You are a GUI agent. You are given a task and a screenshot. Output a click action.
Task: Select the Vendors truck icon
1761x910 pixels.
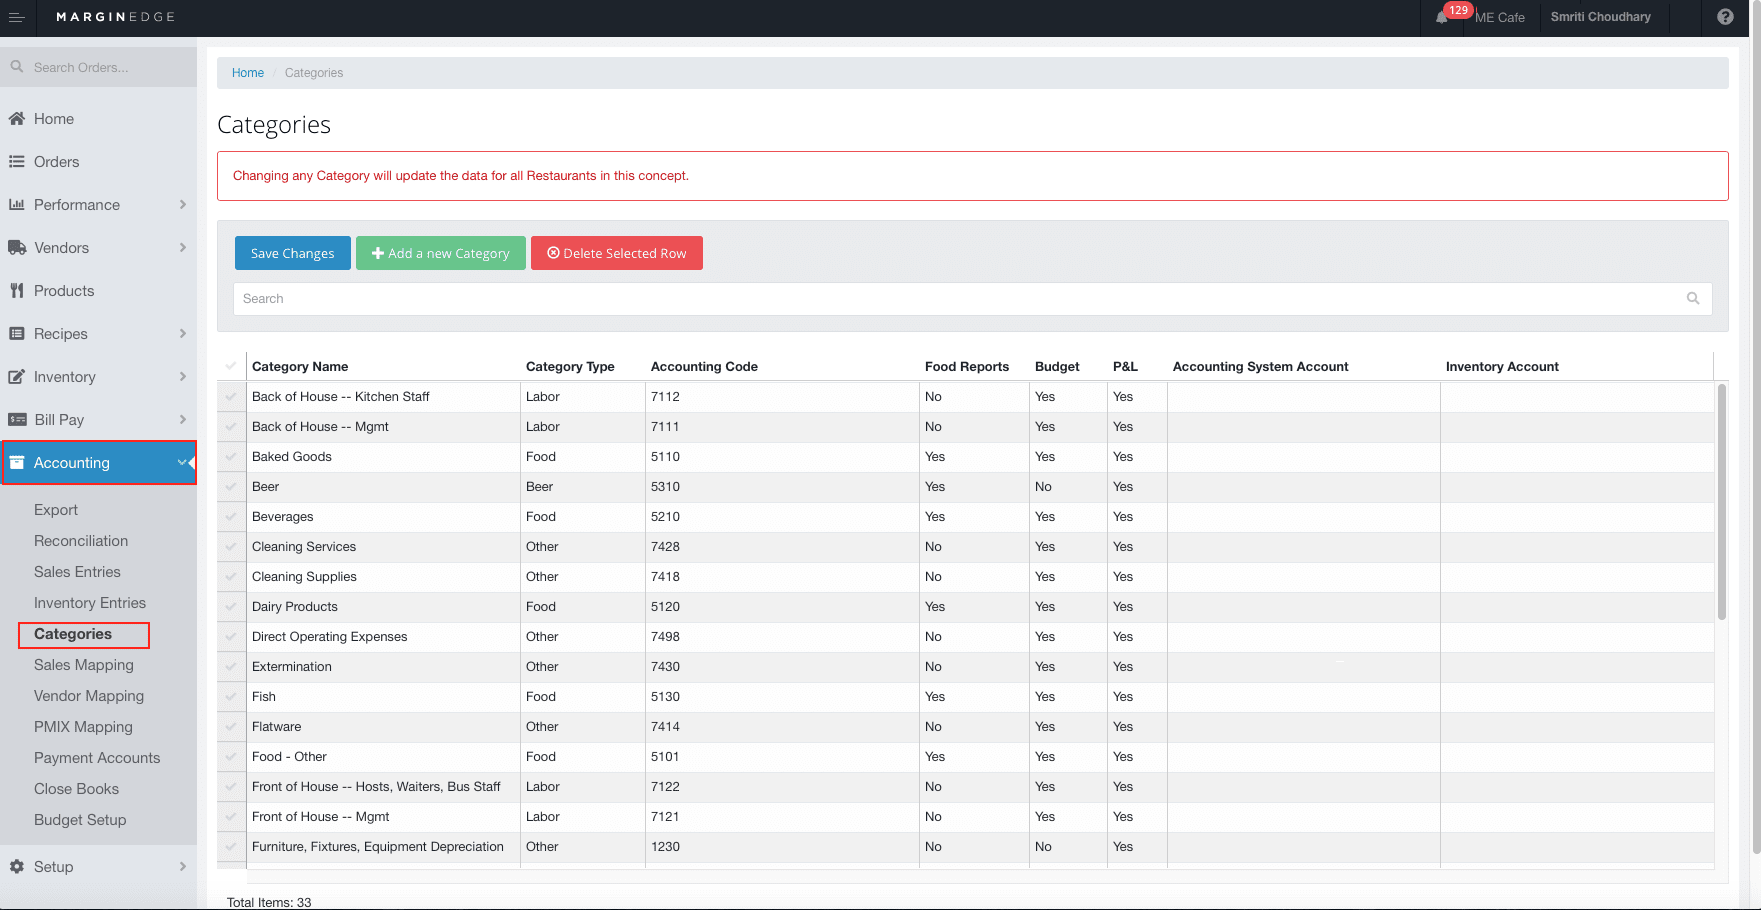[18, 247]
